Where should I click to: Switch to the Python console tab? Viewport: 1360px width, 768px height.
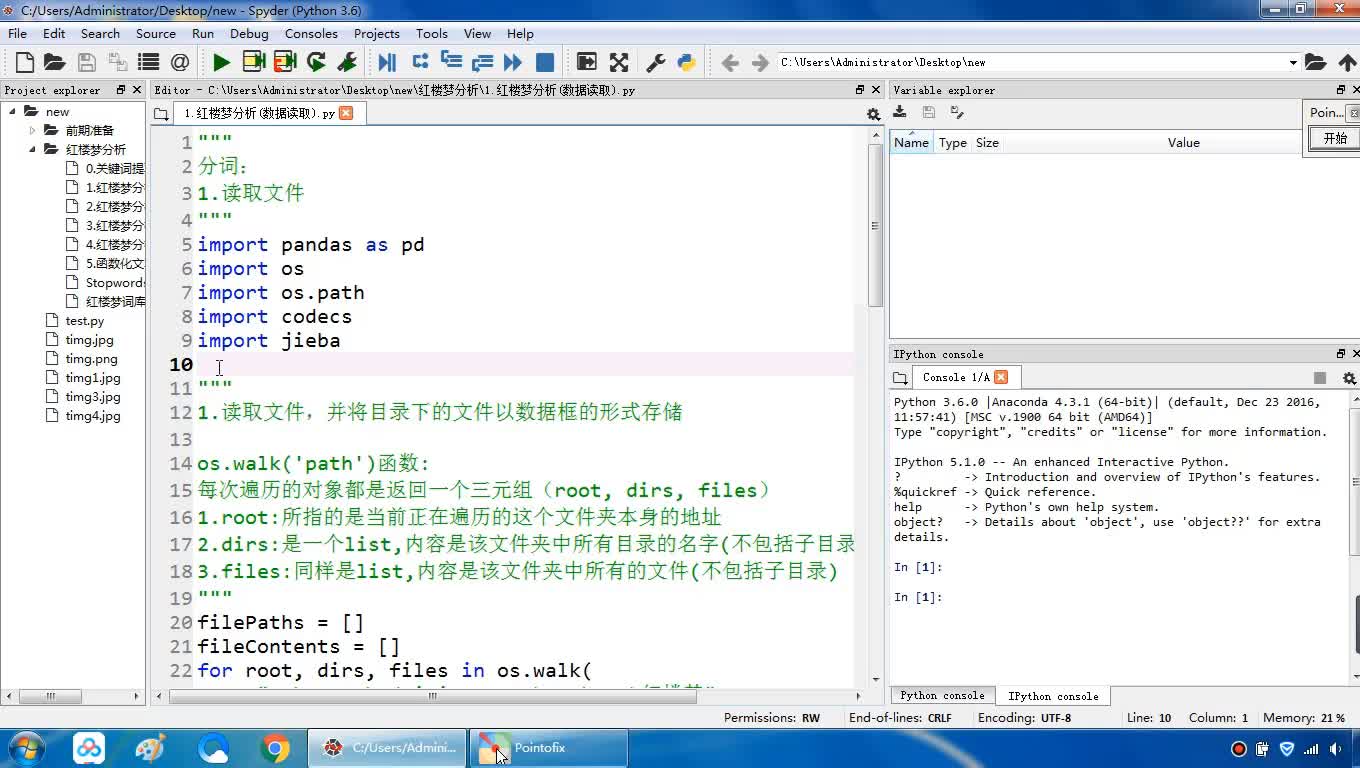click(x=941, y=695)
